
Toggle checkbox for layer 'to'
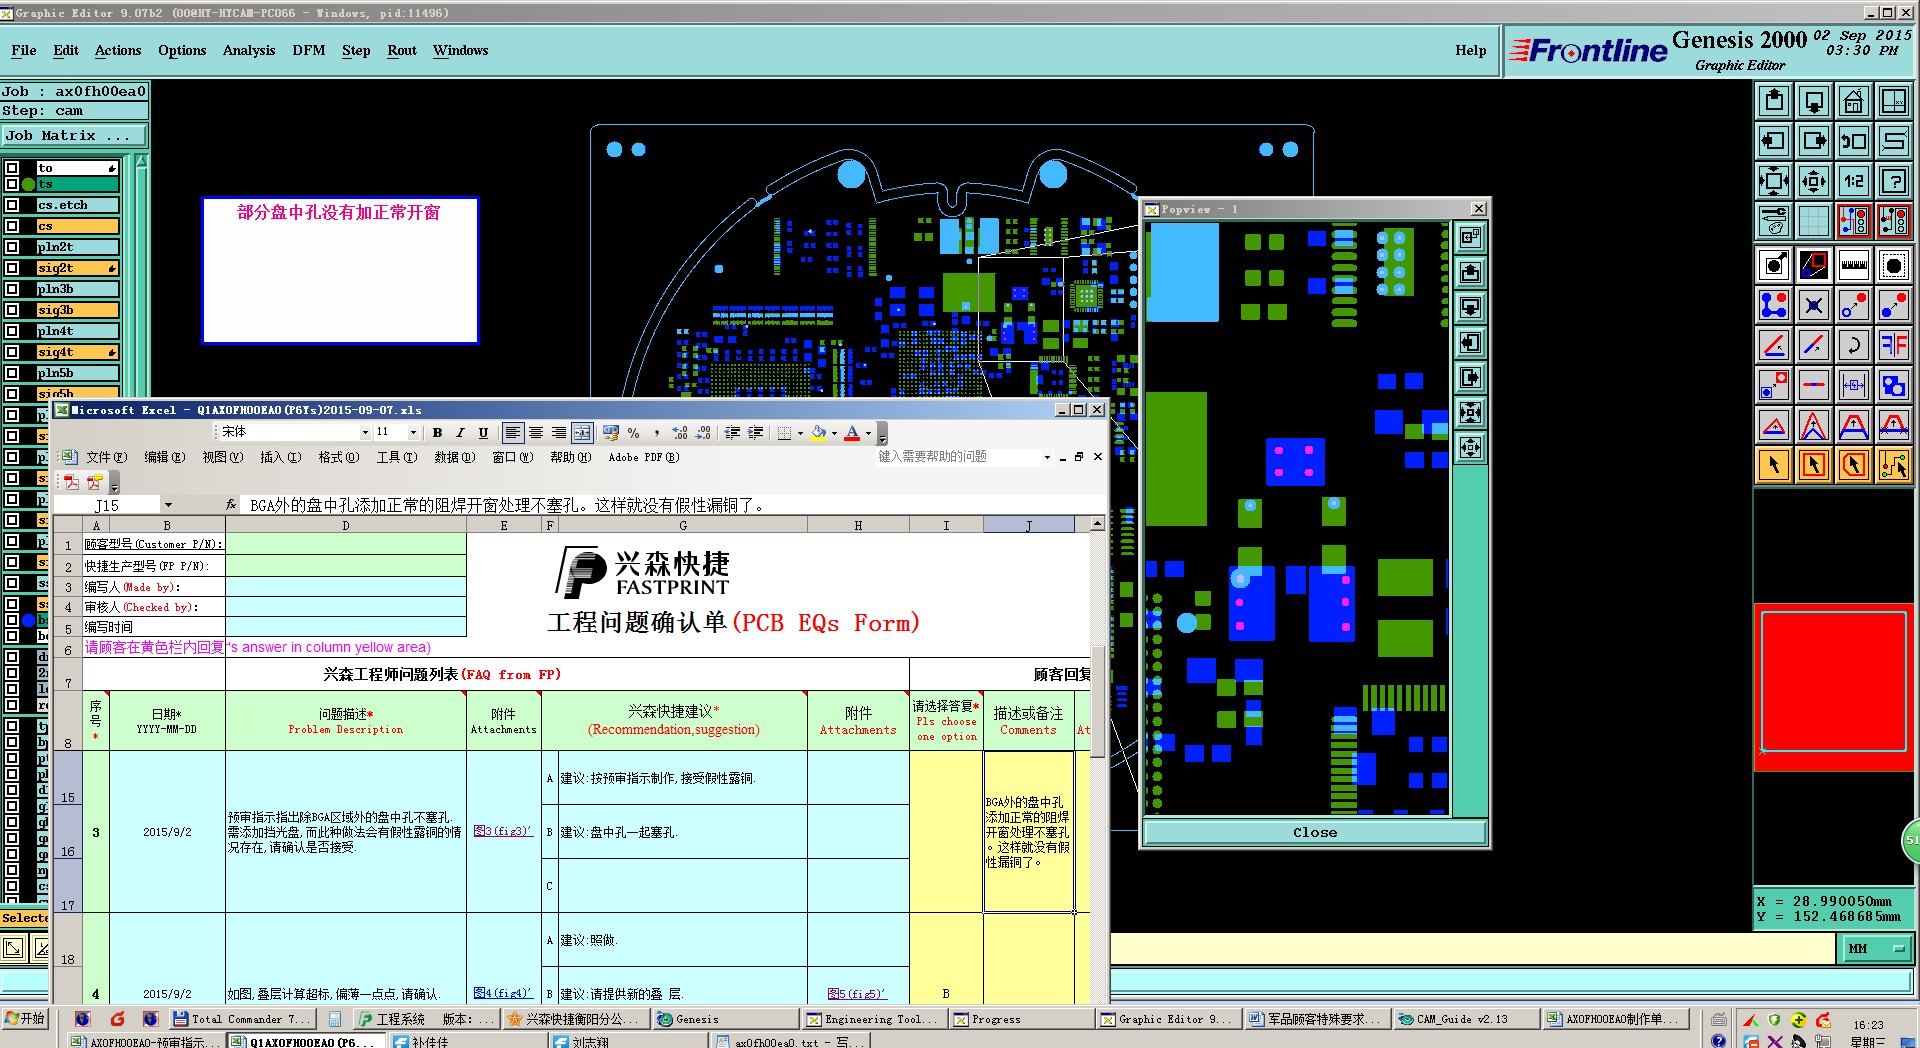coord(12,168)
